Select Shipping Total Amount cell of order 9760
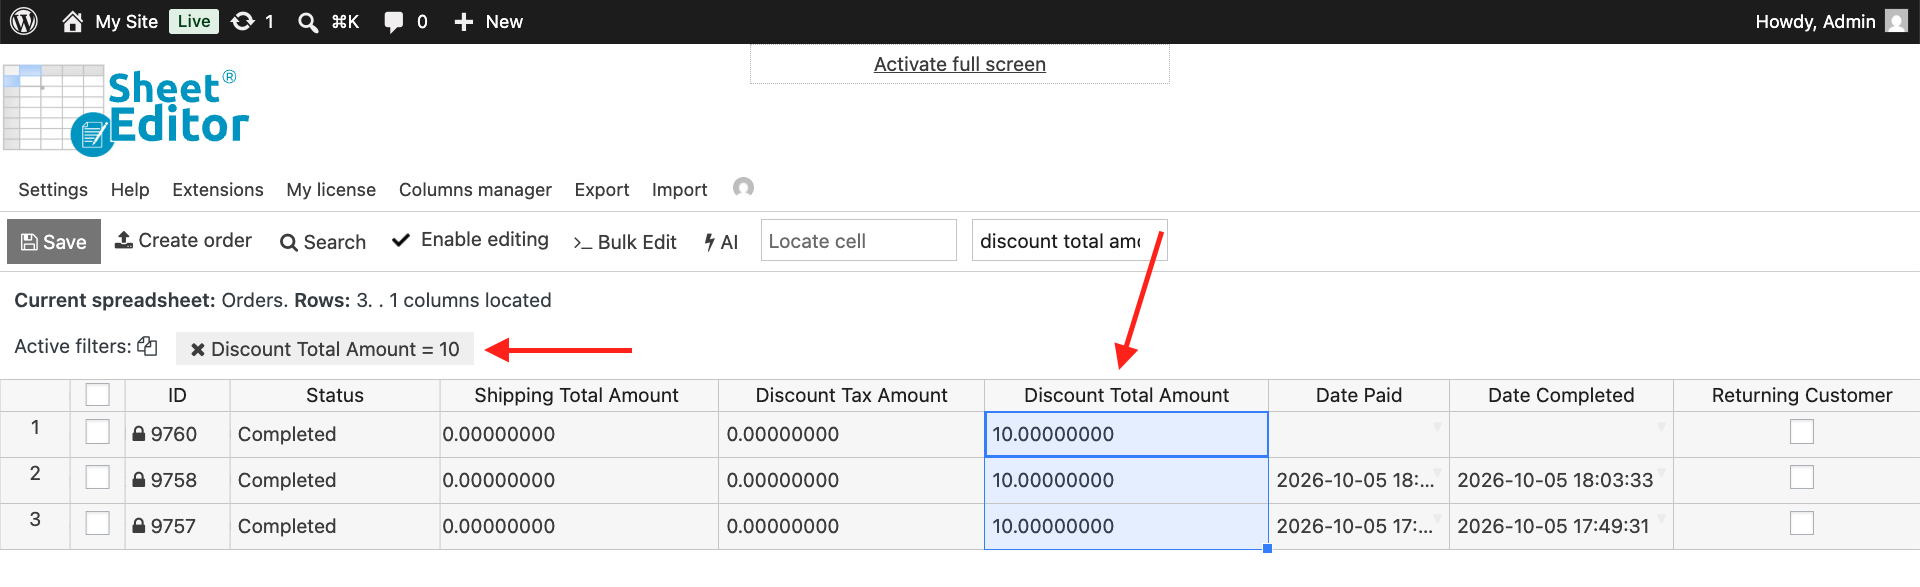The image size is (1920, 587). (x=579, y=434)
